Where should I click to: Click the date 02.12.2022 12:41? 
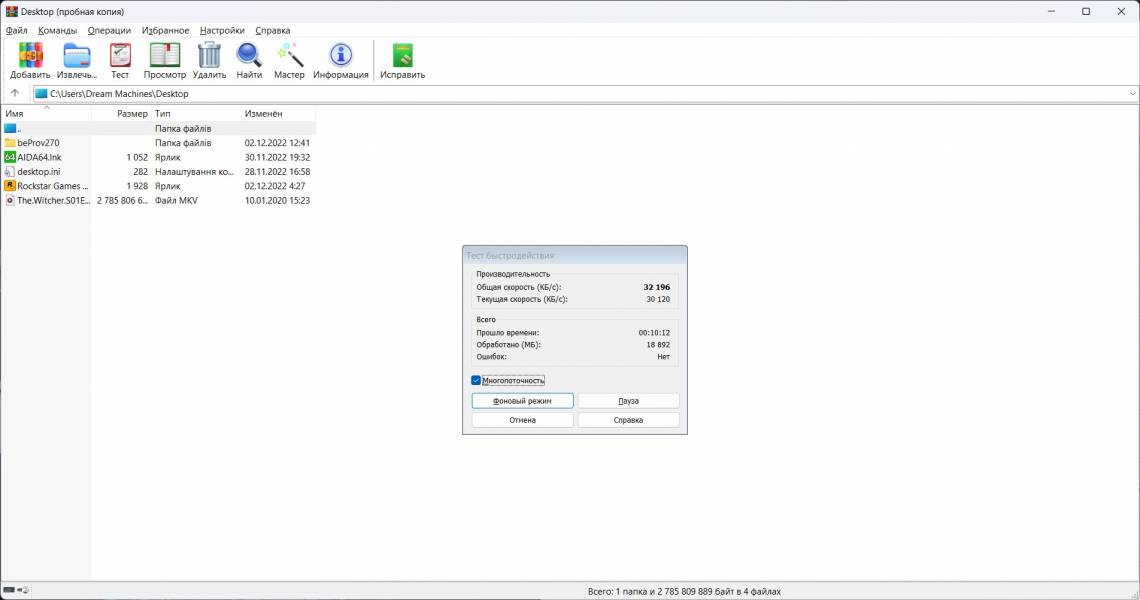[277, 143]
